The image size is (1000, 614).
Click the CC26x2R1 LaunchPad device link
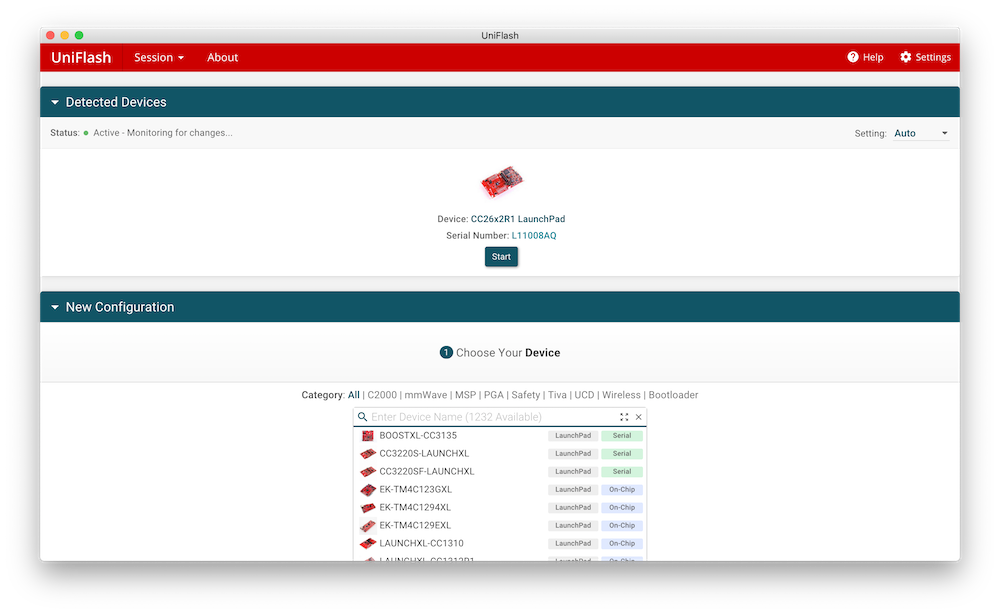click(518, 219)
